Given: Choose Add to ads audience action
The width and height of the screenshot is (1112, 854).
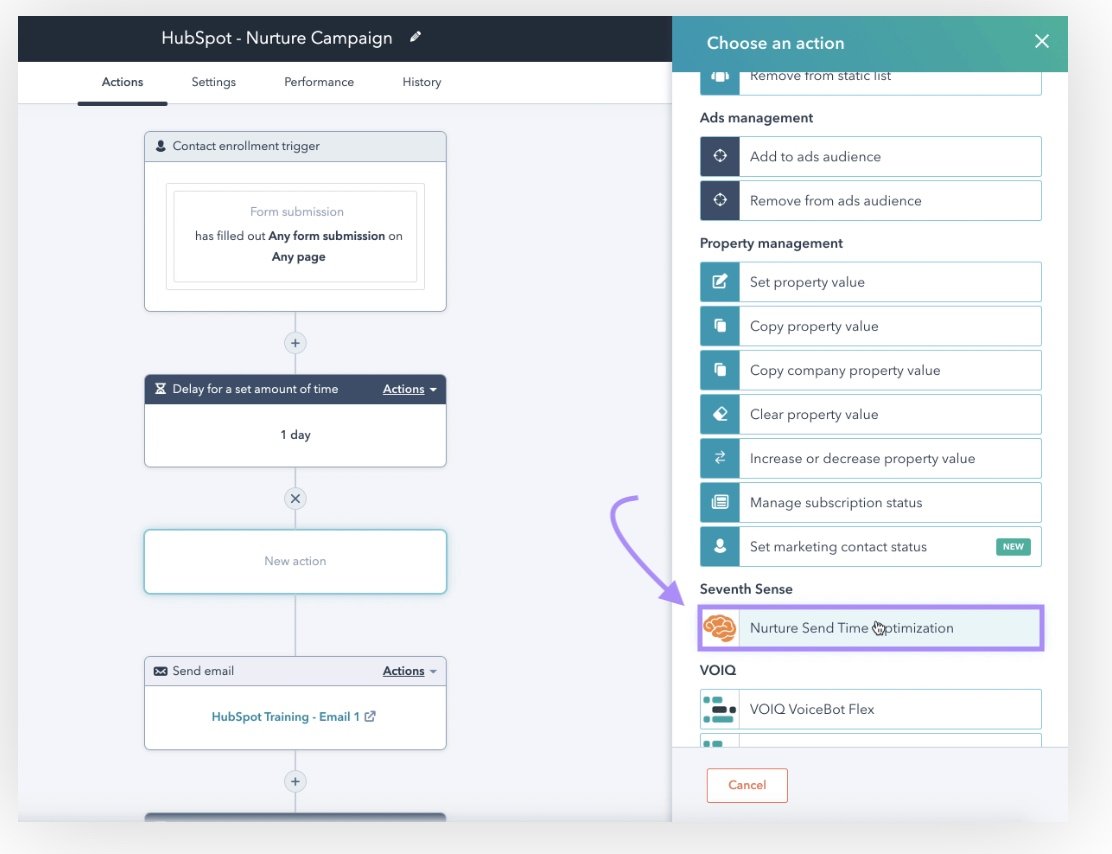Looking at the screenshot, I should click(870, 156).
